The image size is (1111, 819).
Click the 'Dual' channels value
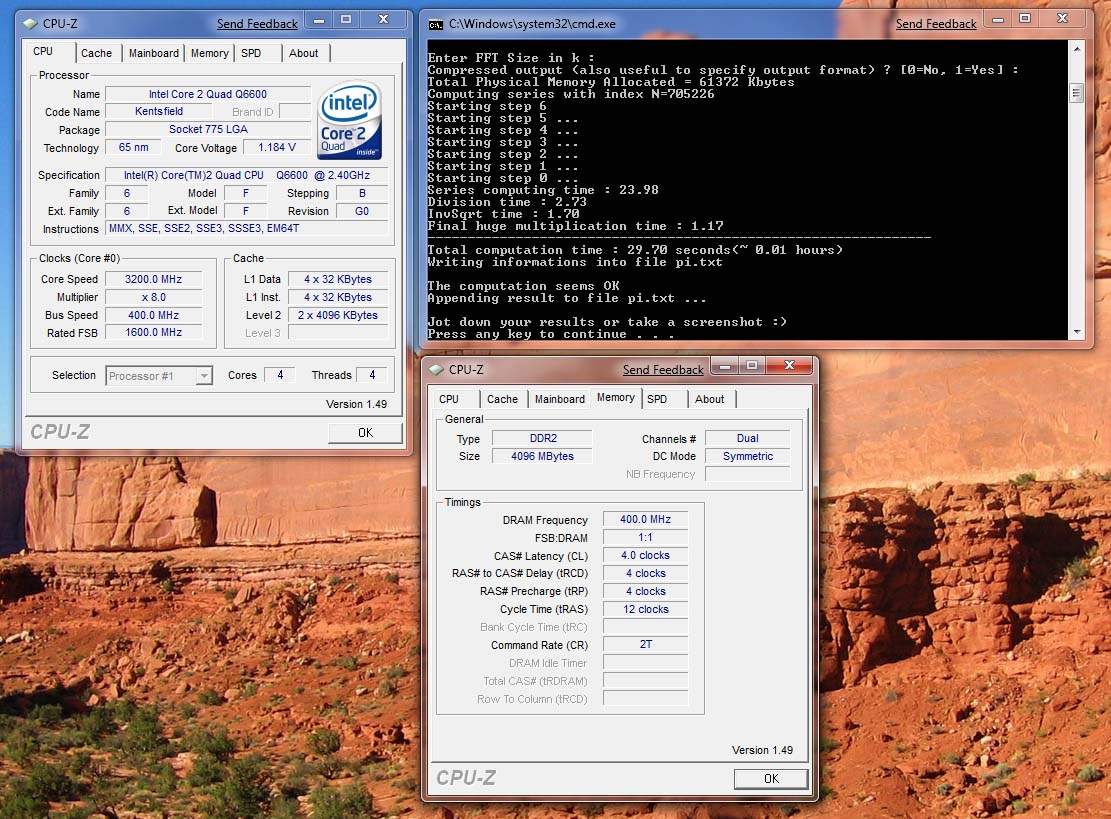(x=748, y=439)
